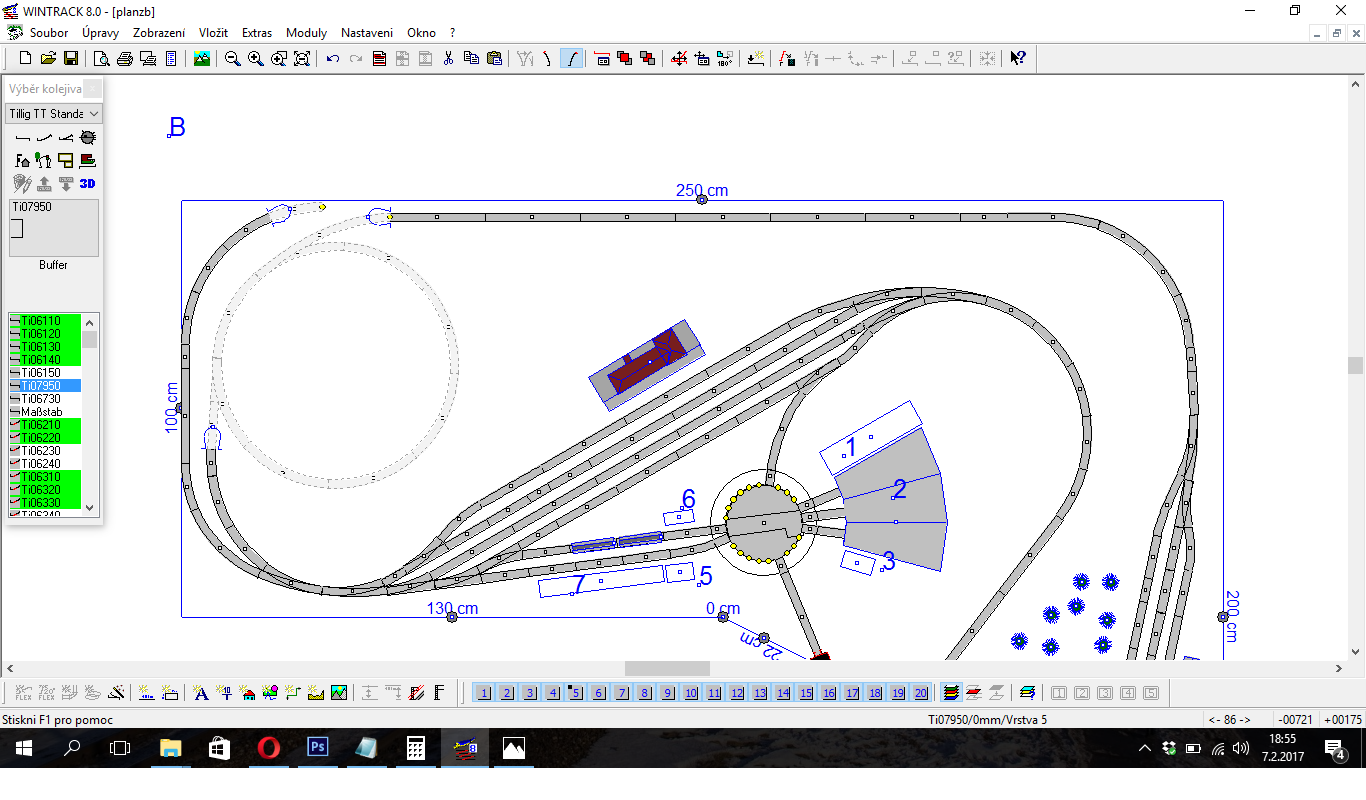Toggle layer 12 button

click(x=737, y=693)
